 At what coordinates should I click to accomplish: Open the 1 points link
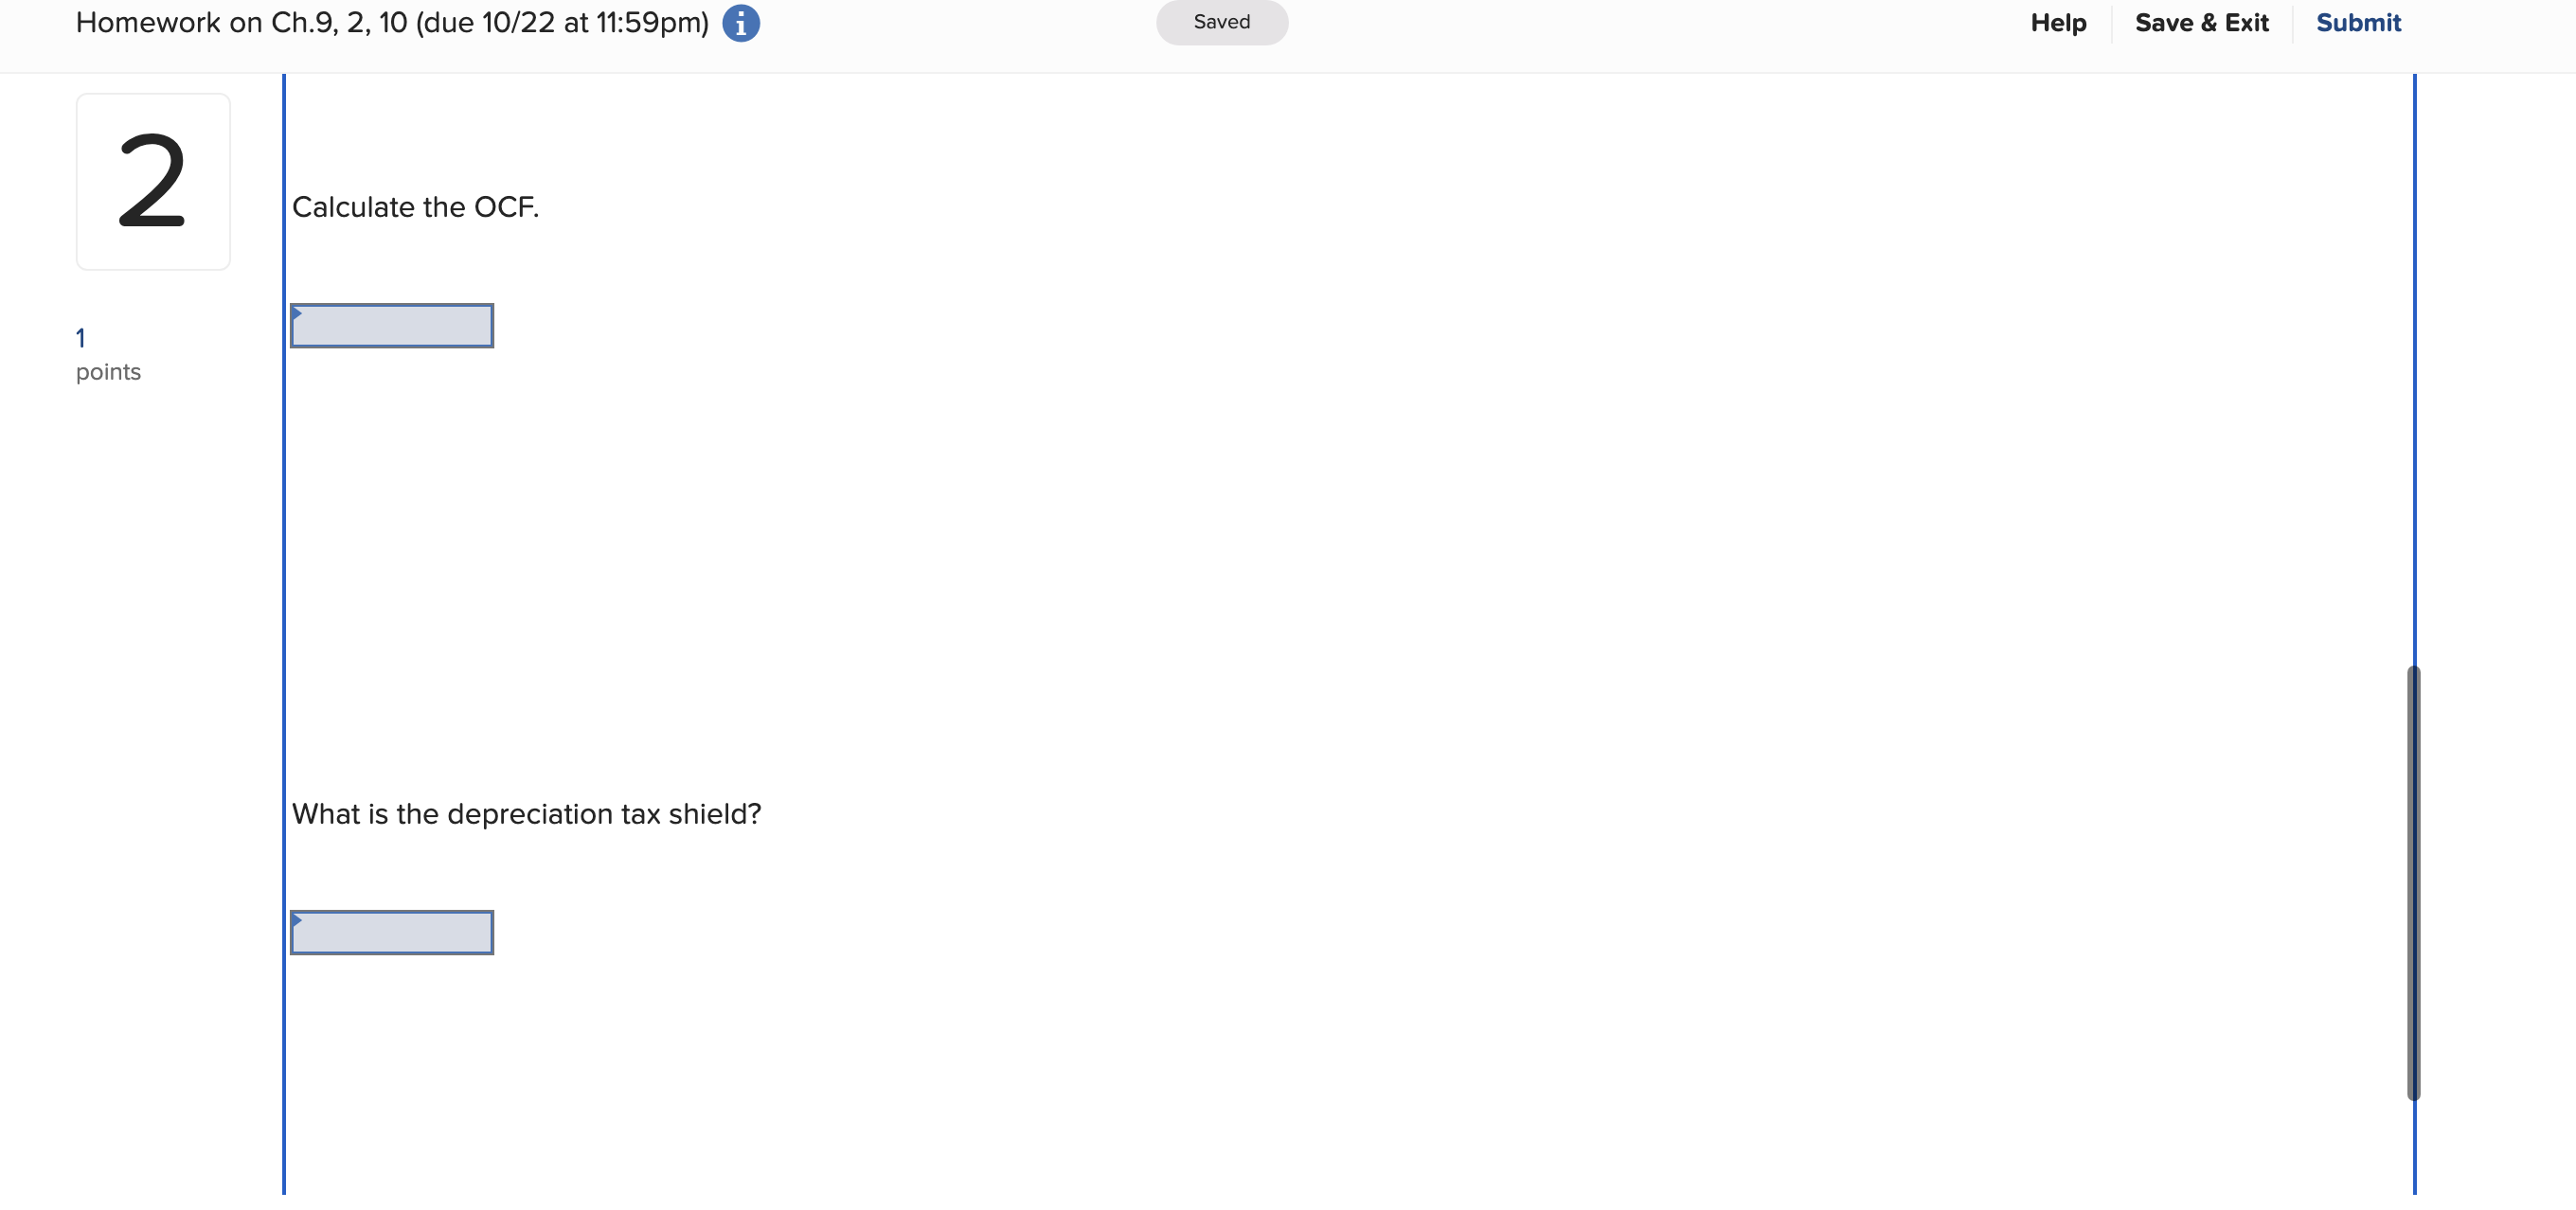[x=81, y=338]
